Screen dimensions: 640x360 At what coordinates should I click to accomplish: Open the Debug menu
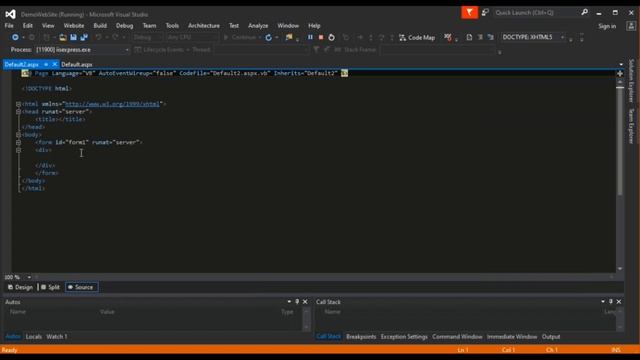124,26
